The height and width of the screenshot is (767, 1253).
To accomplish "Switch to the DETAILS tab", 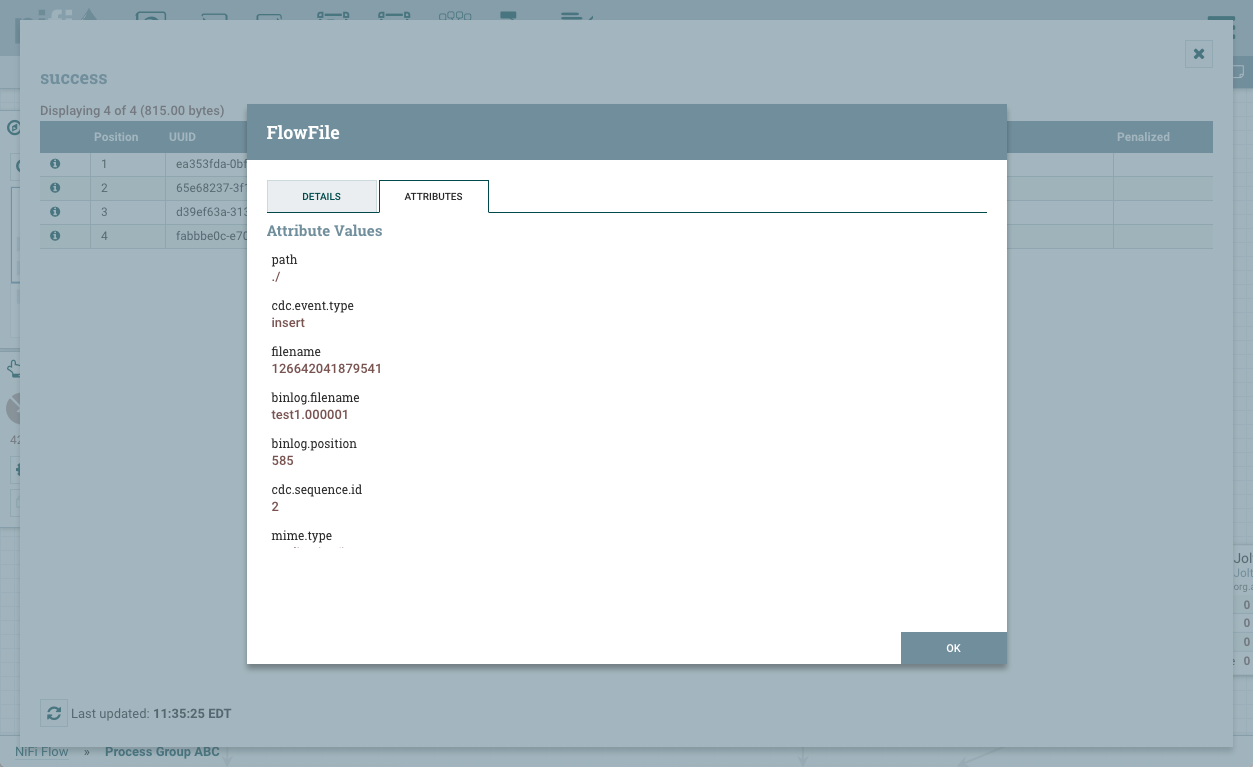I will (322, 196).
